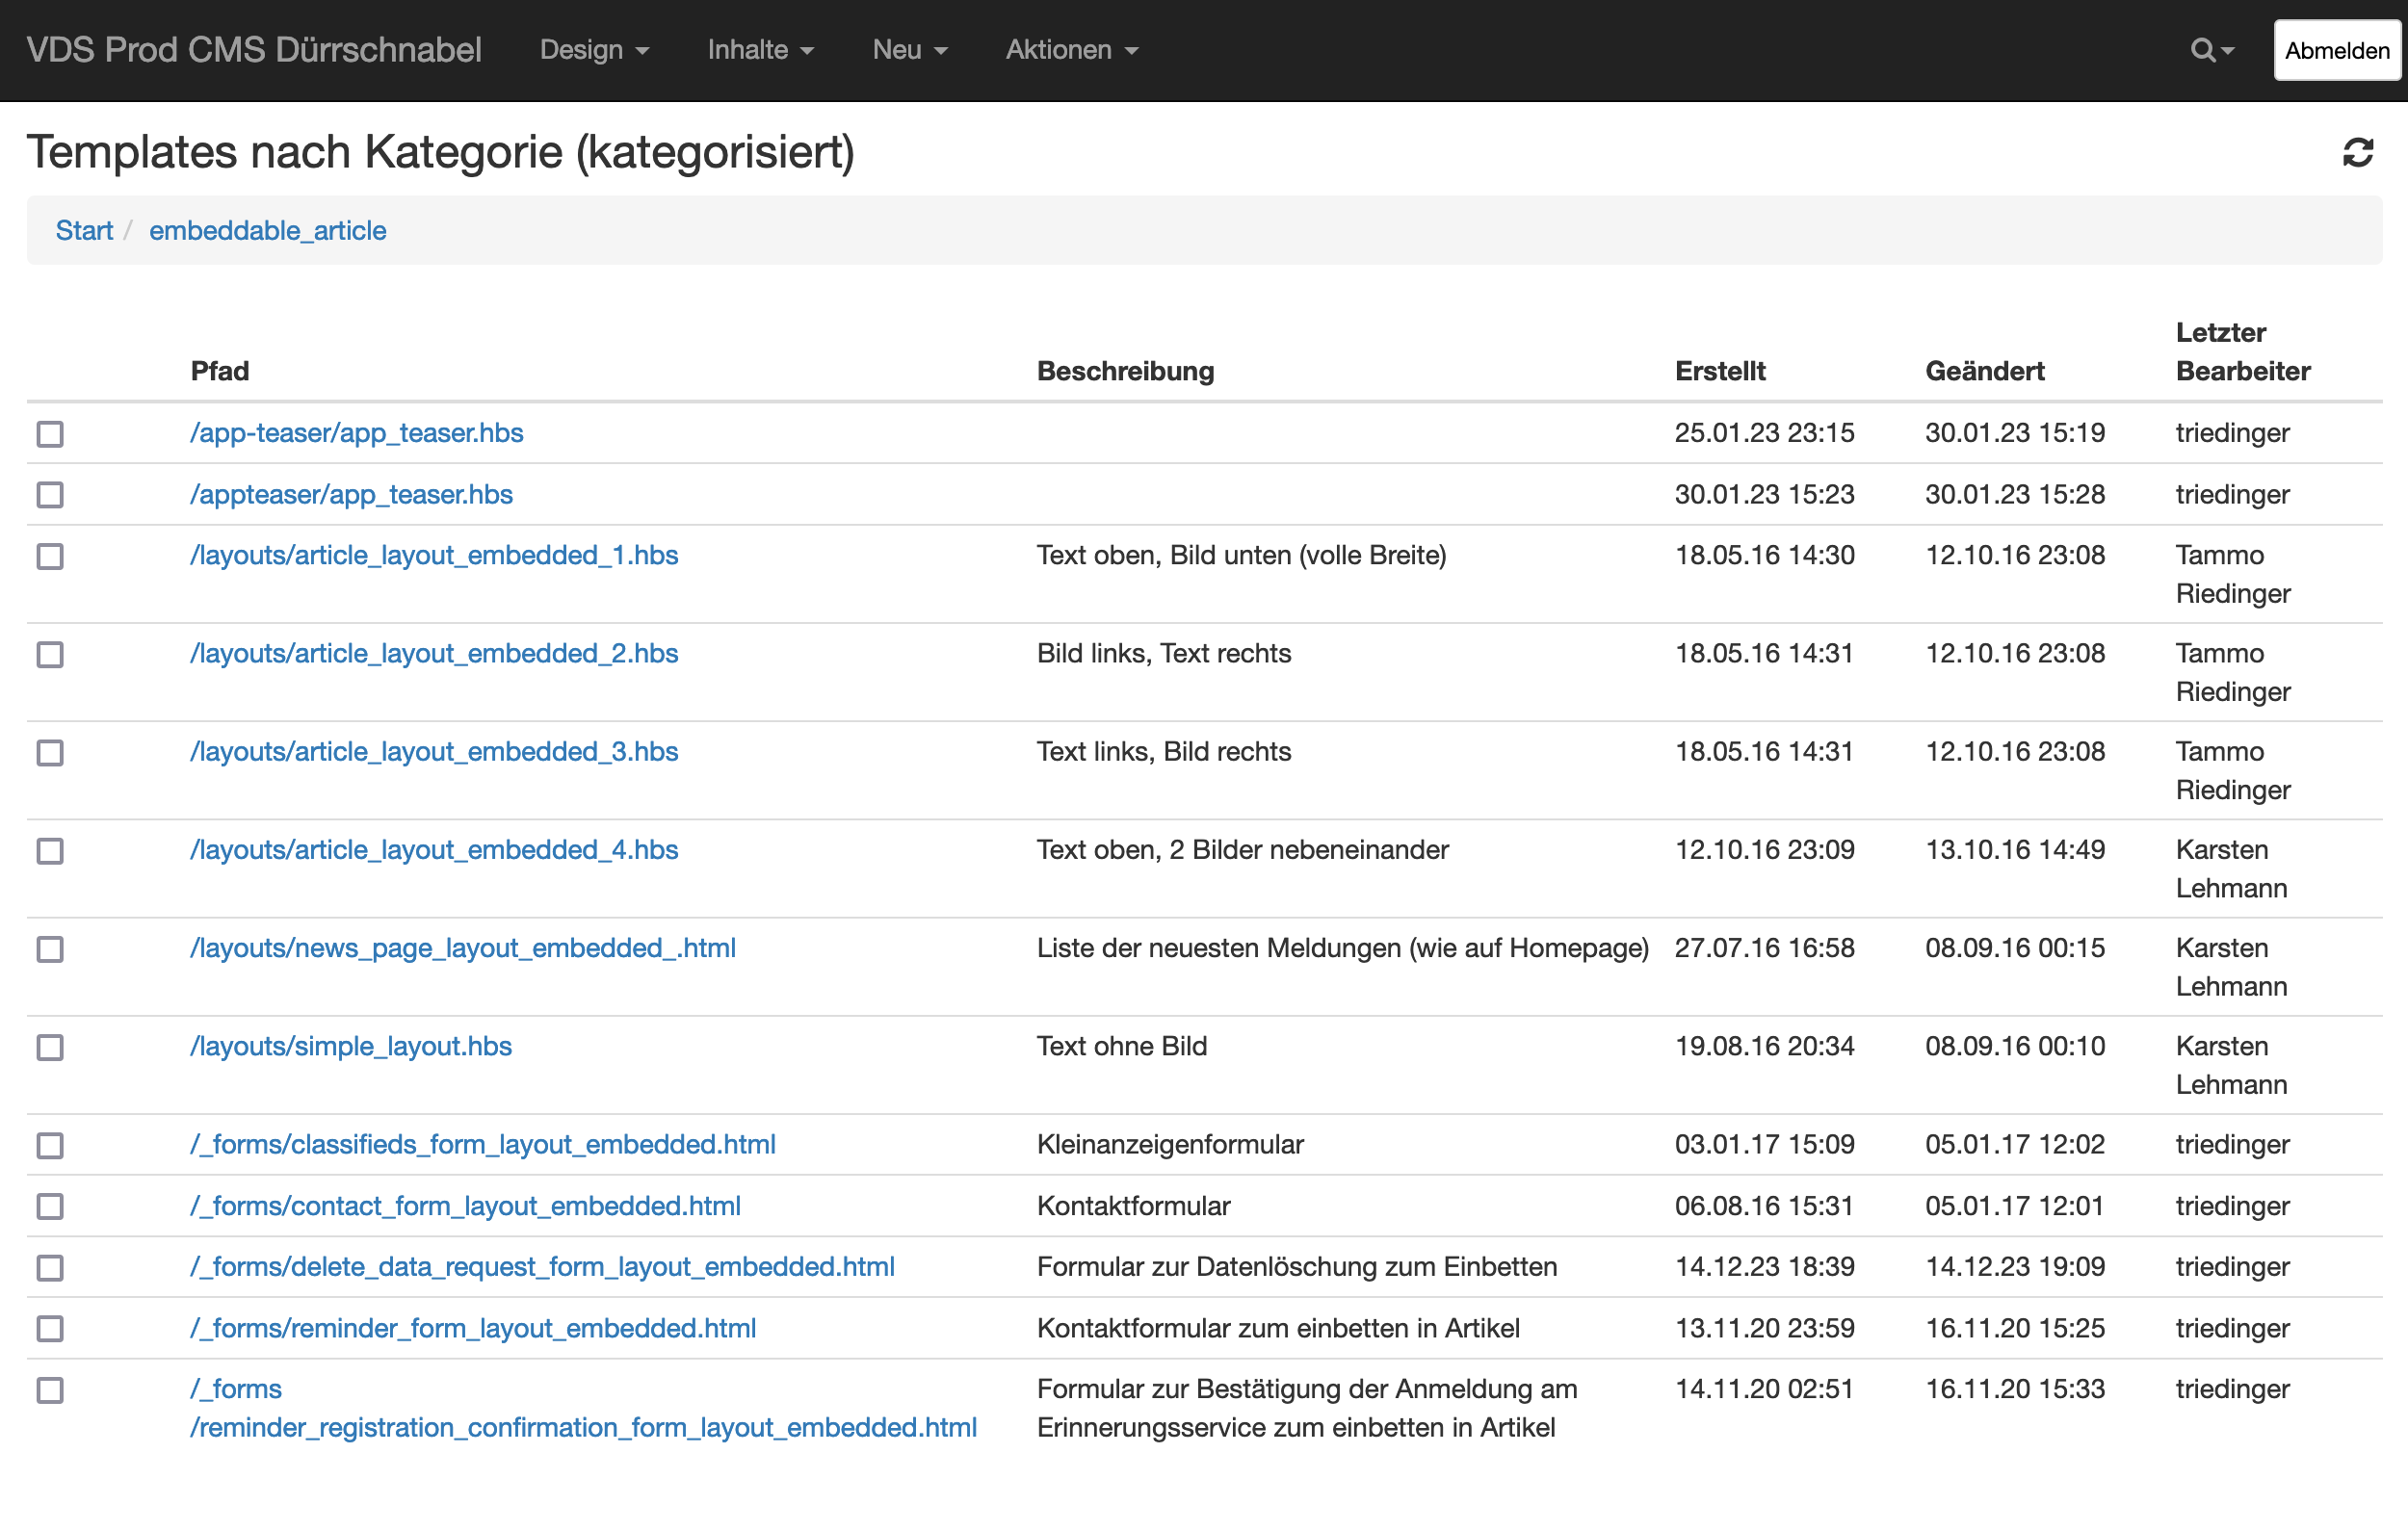Open /layouts/article_layout_embedded_3.hbs

[434, 752]
